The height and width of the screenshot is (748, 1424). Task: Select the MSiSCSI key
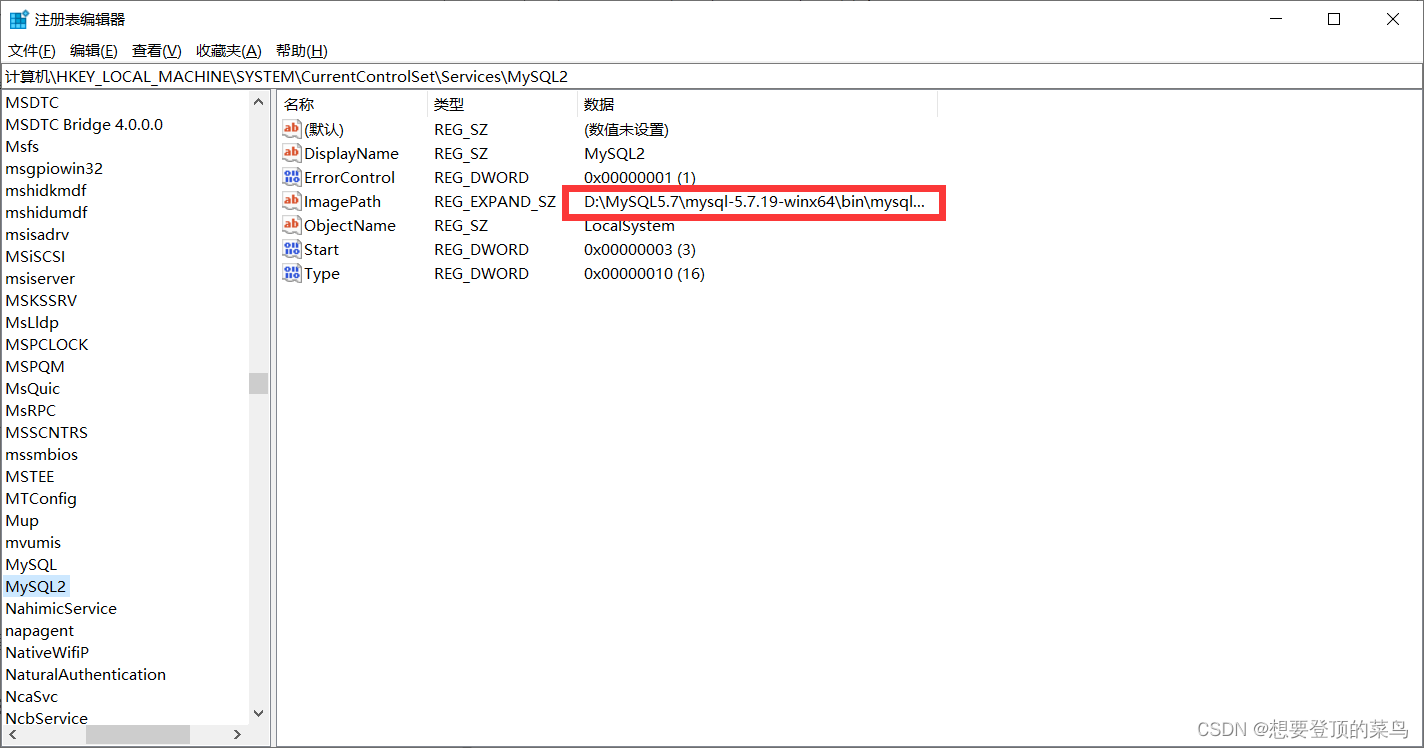pos(35,256)
